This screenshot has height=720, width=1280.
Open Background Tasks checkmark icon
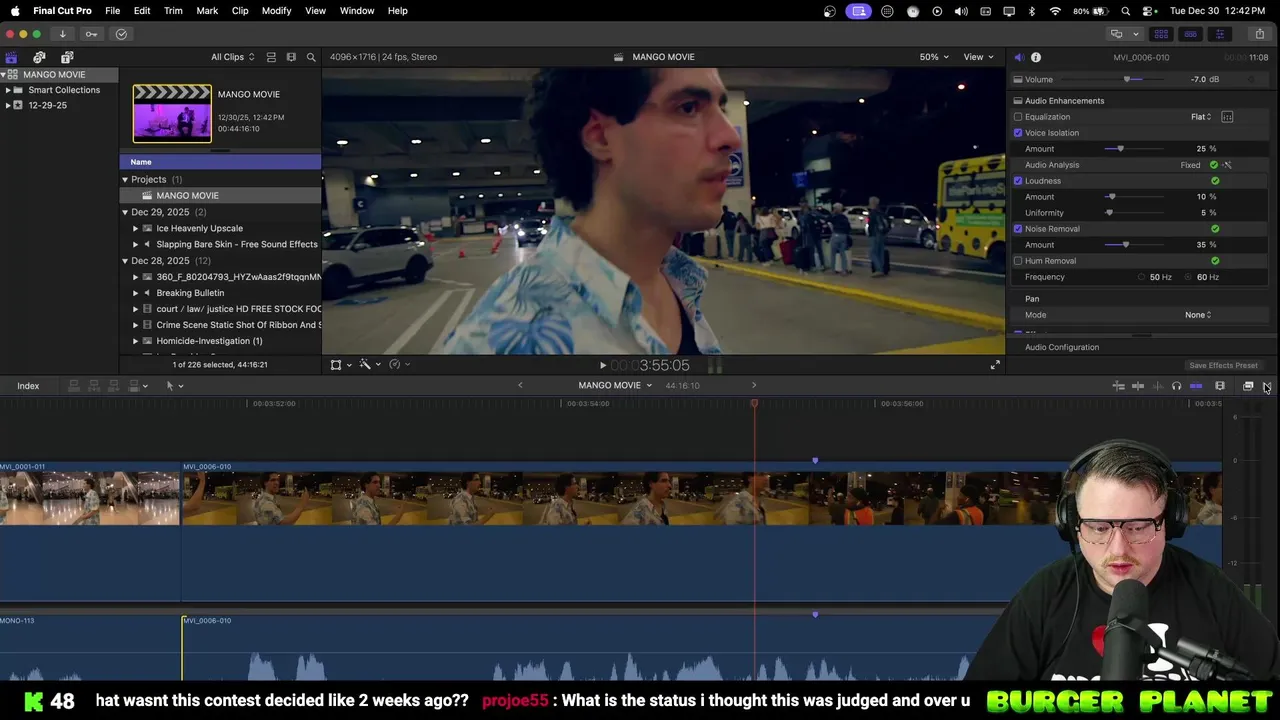click(121, 34)
